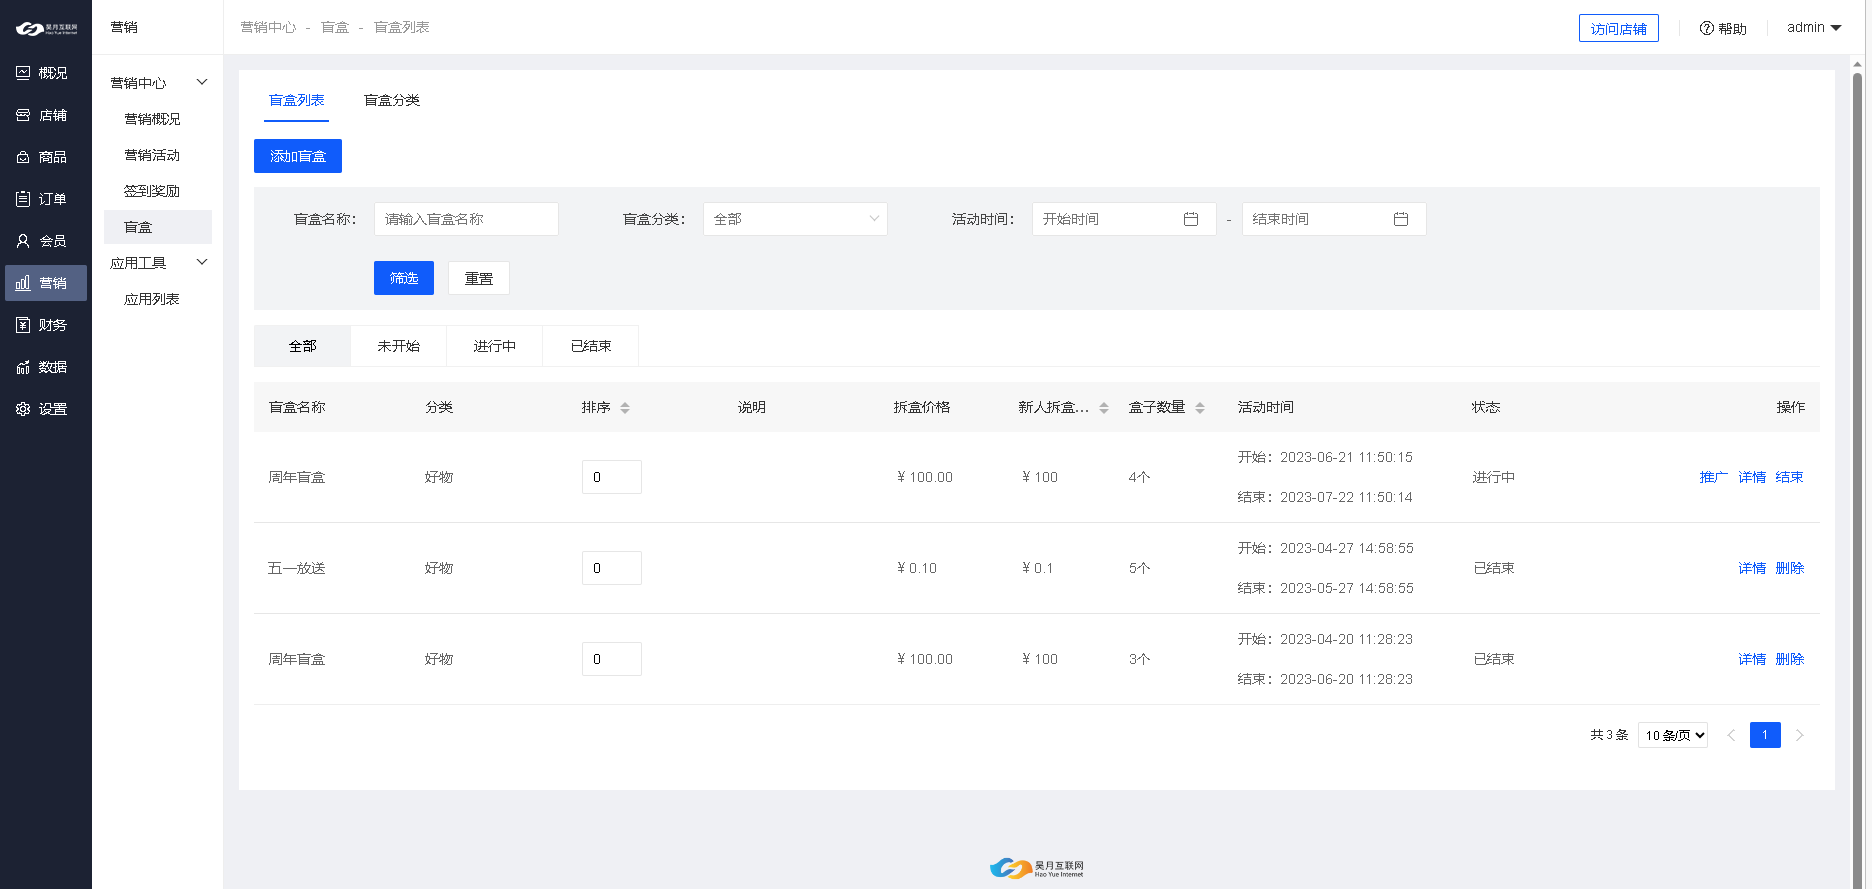Open the 订单 orders icon in sidebar
1872x889 pixels.
(23, 199)
